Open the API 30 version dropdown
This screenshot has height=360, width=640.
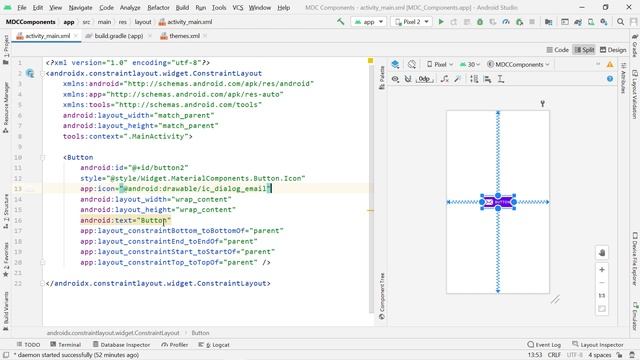[470, 64]
